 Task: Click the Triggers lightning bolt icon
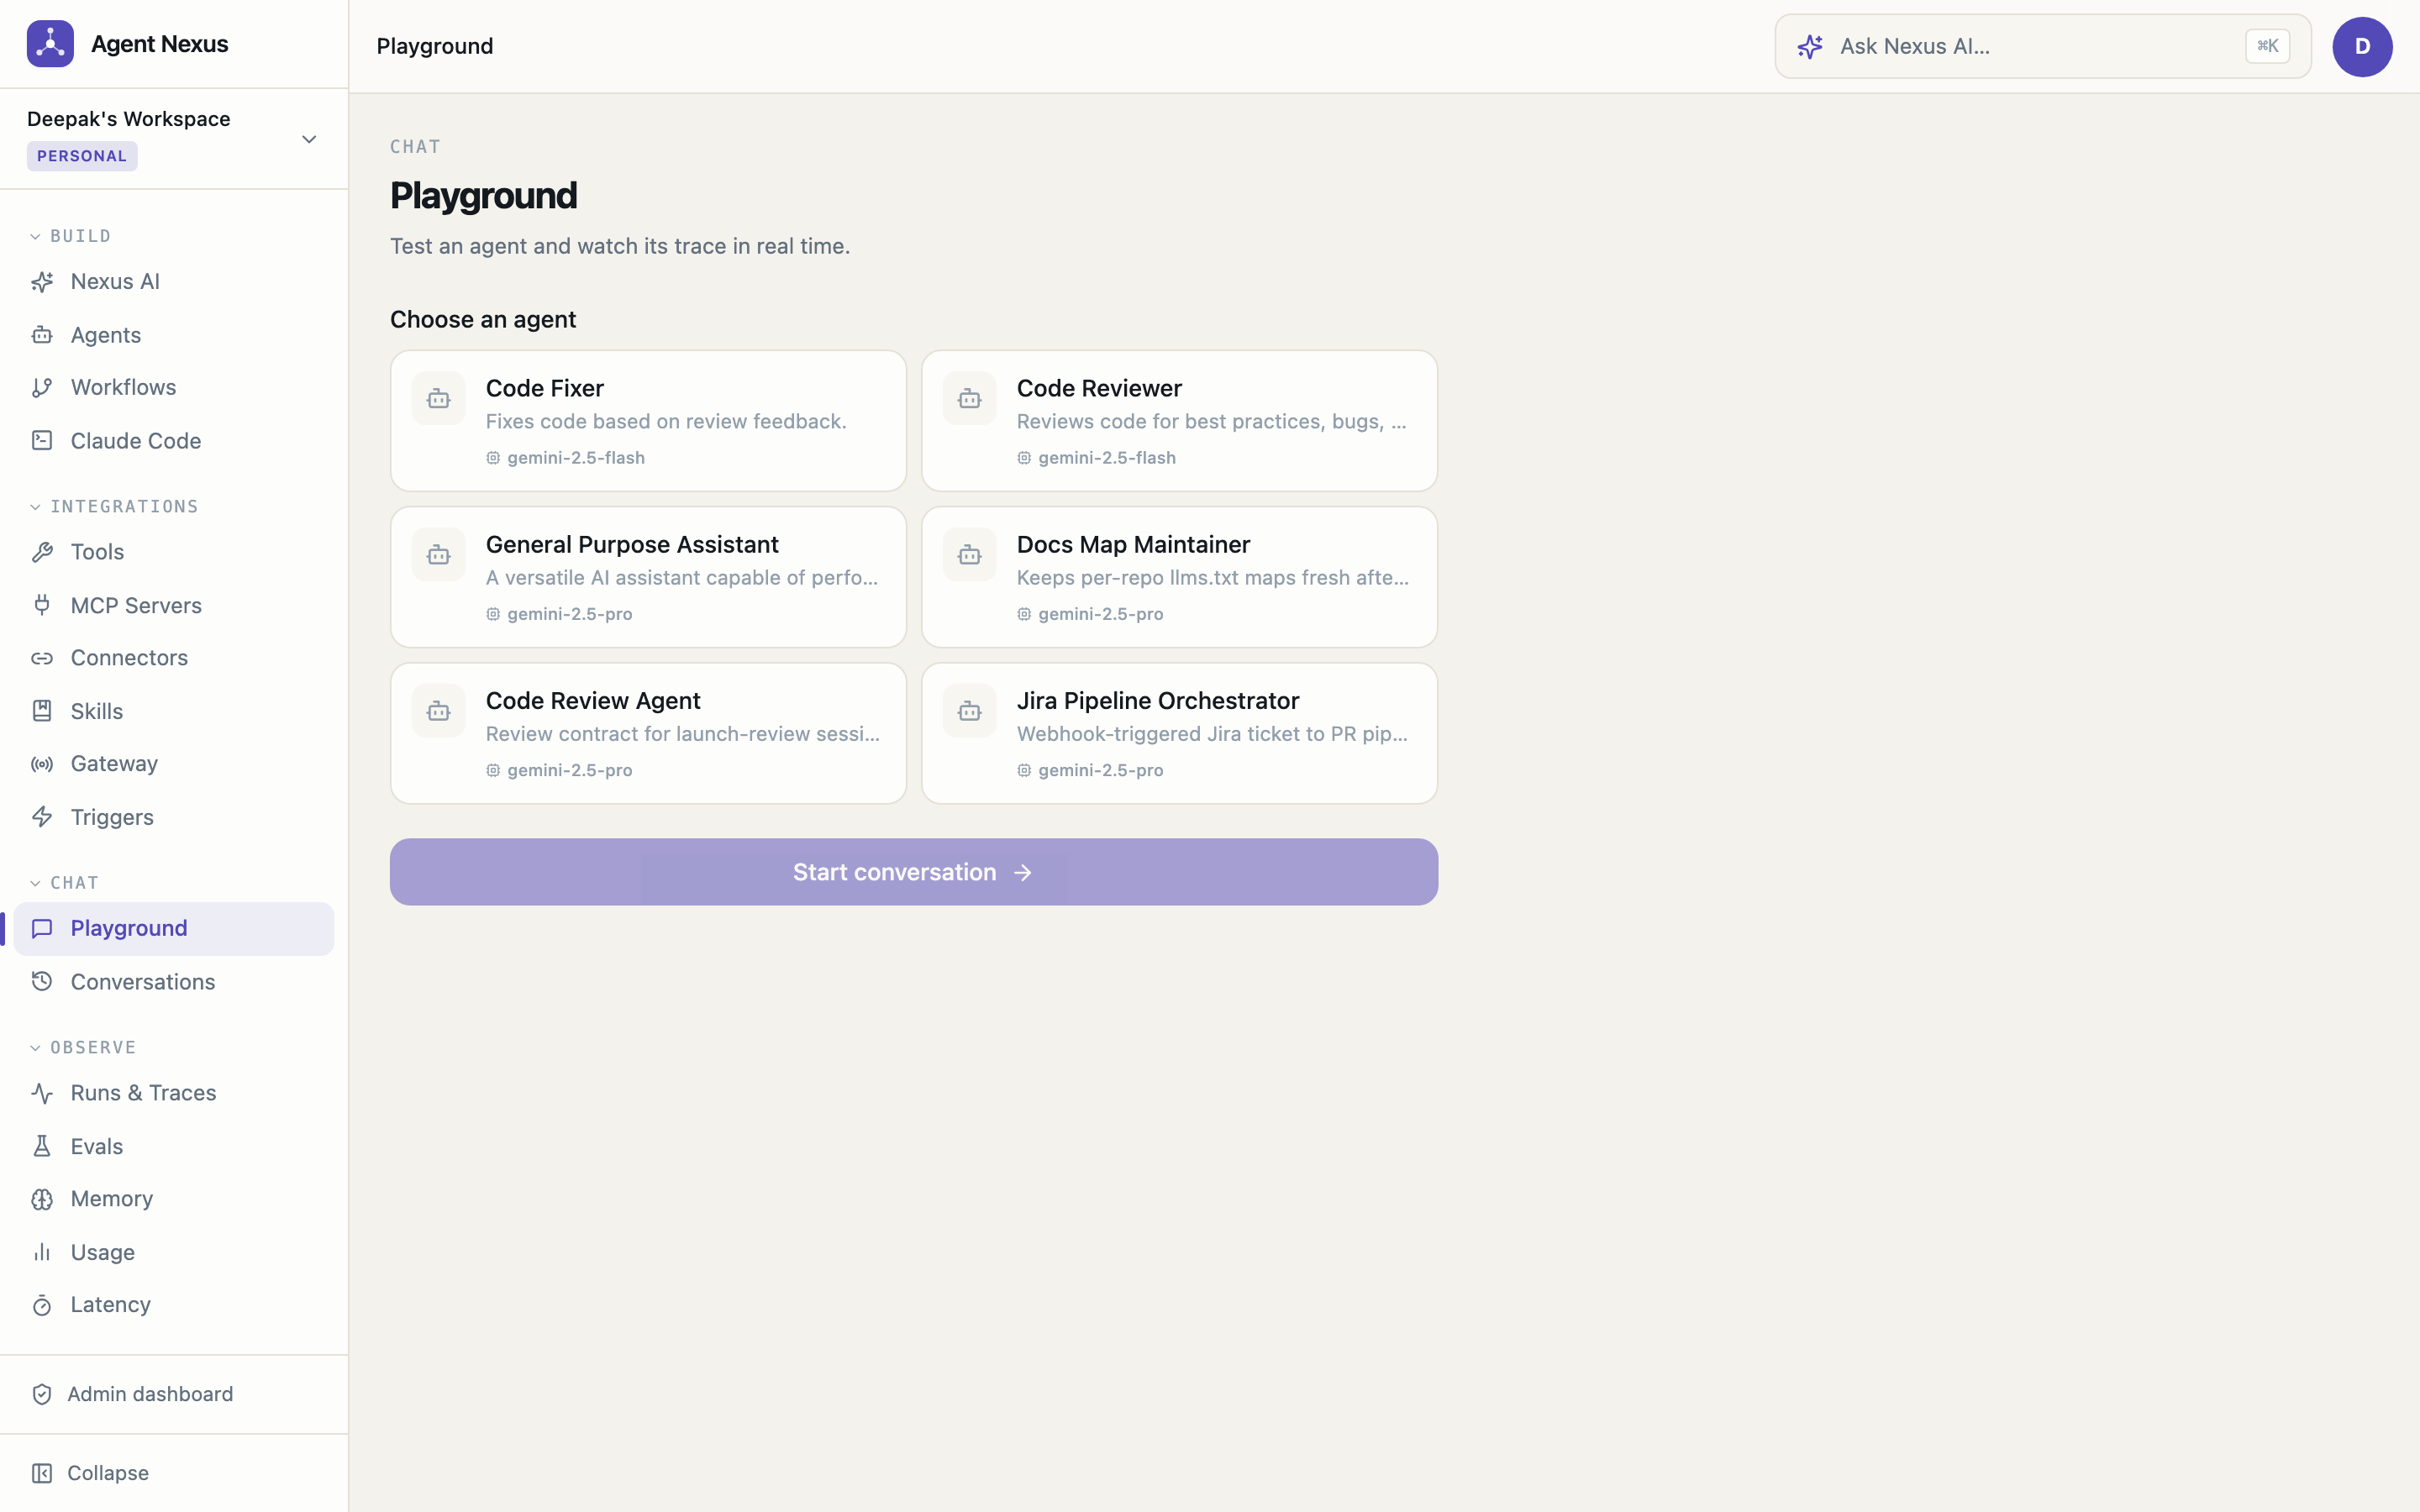tap(42, 817)
